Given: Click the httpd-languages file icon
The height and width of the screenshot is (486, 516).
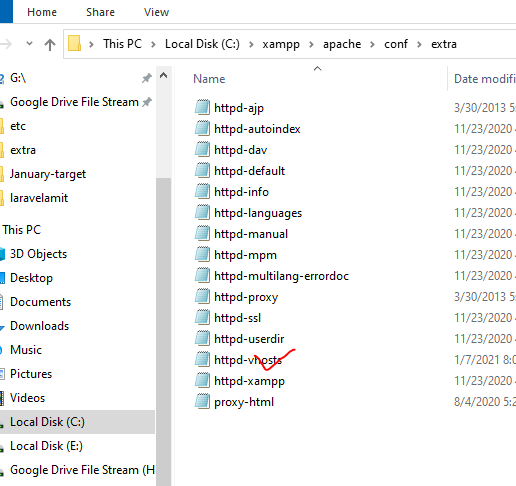Looking at the screenshot, I should tap(202, 212).
